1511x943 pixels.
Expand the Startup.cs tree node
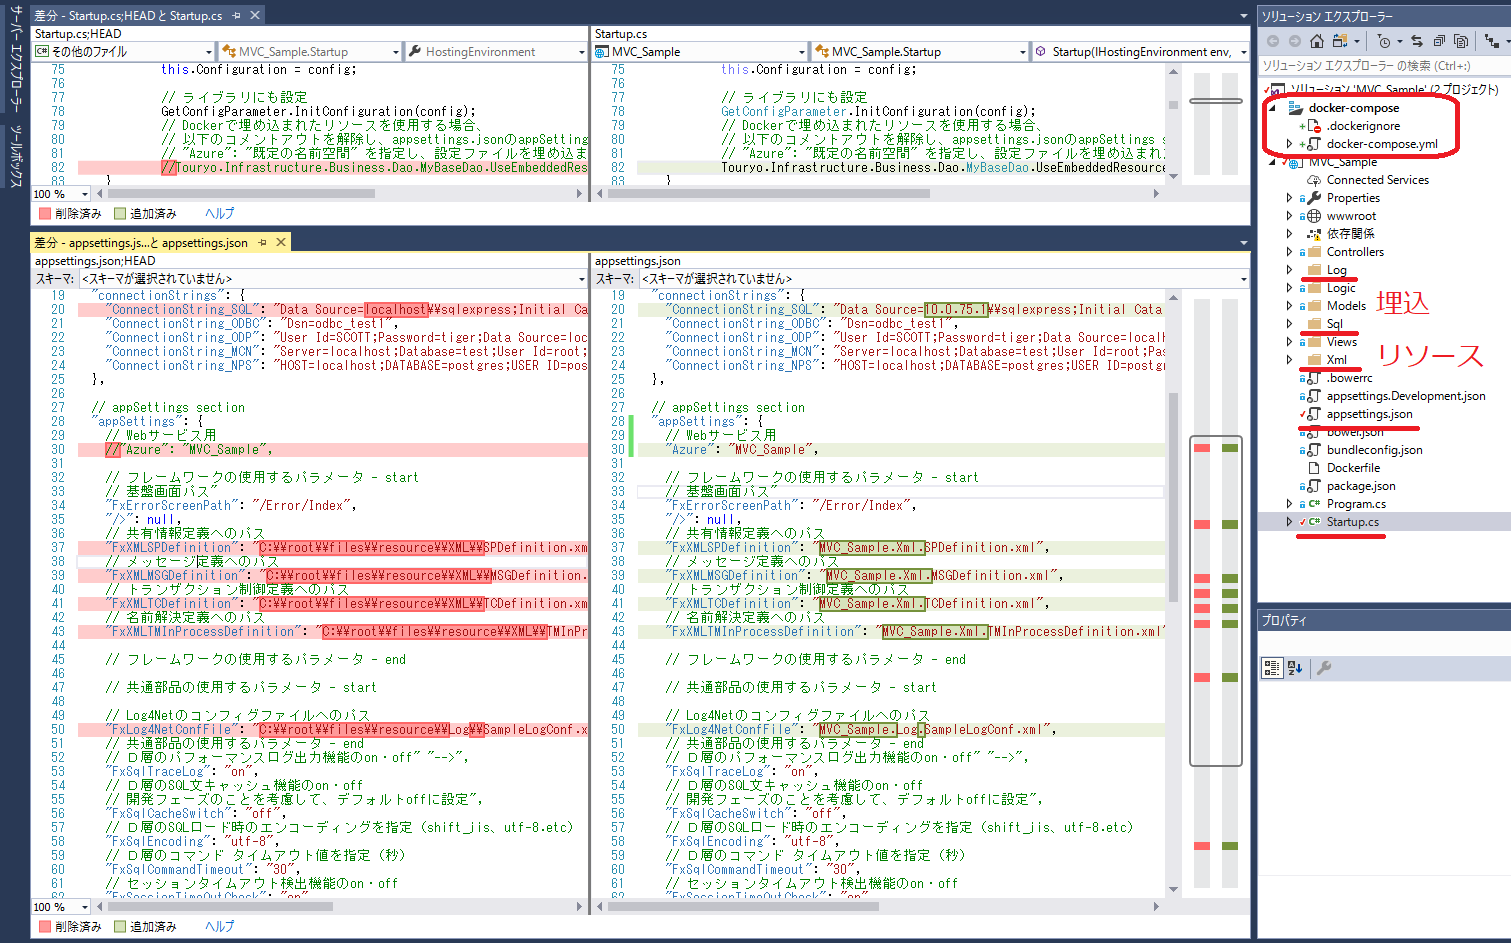click(x=1289, y=522)
